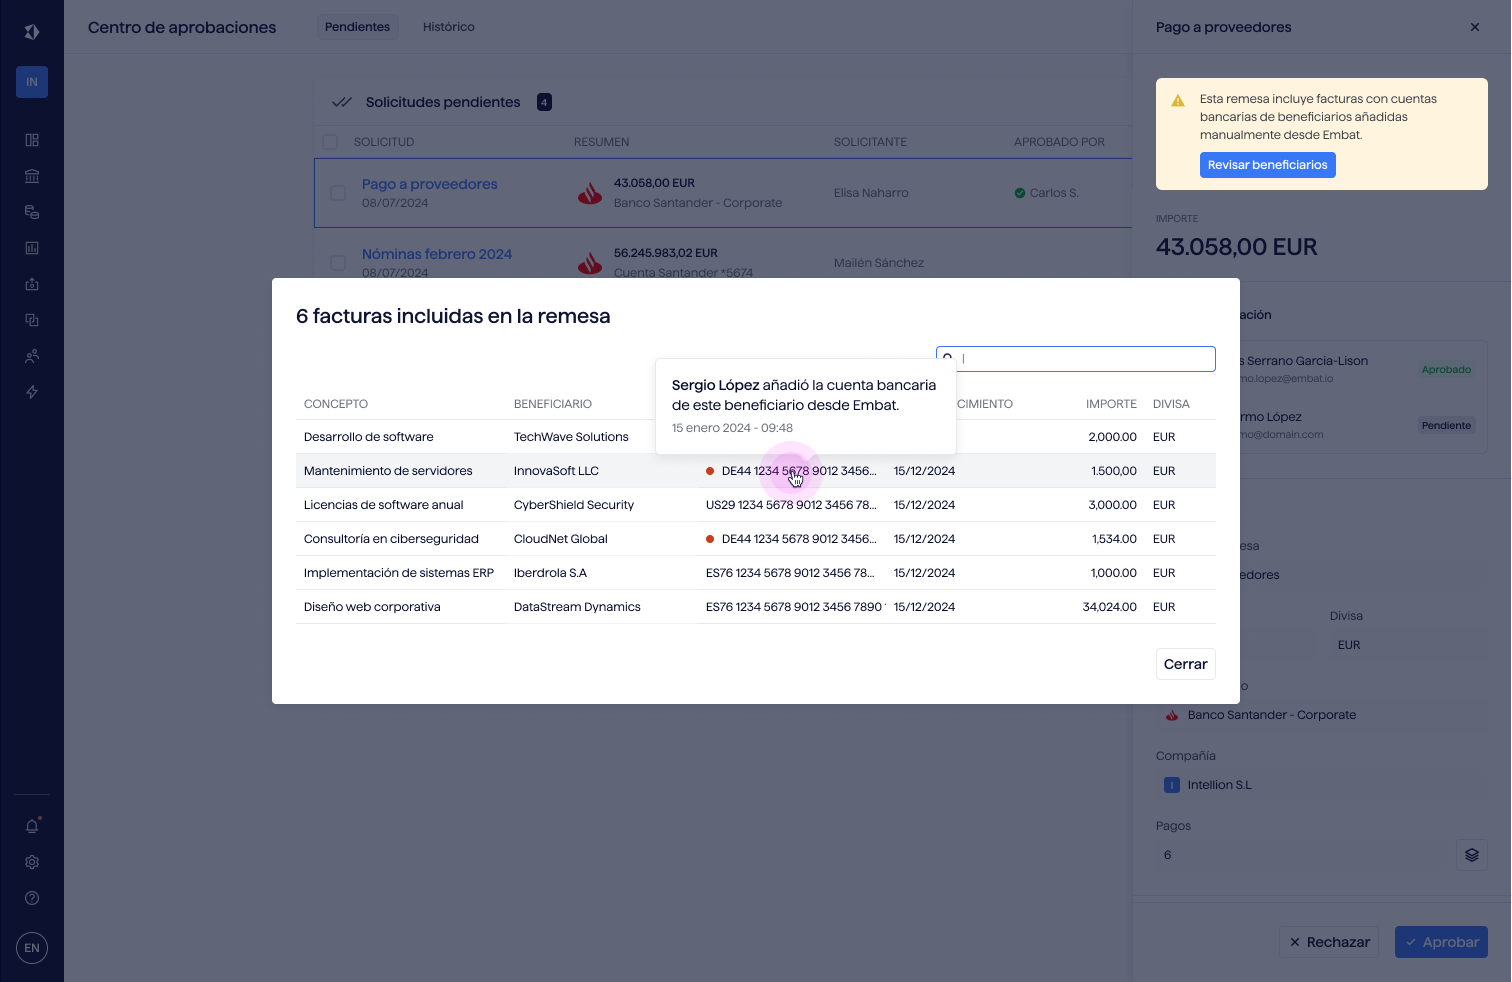This screenshot has height=982, width=1512.
Task: Open the IN company switcher
Action: (x=32, y=82)
